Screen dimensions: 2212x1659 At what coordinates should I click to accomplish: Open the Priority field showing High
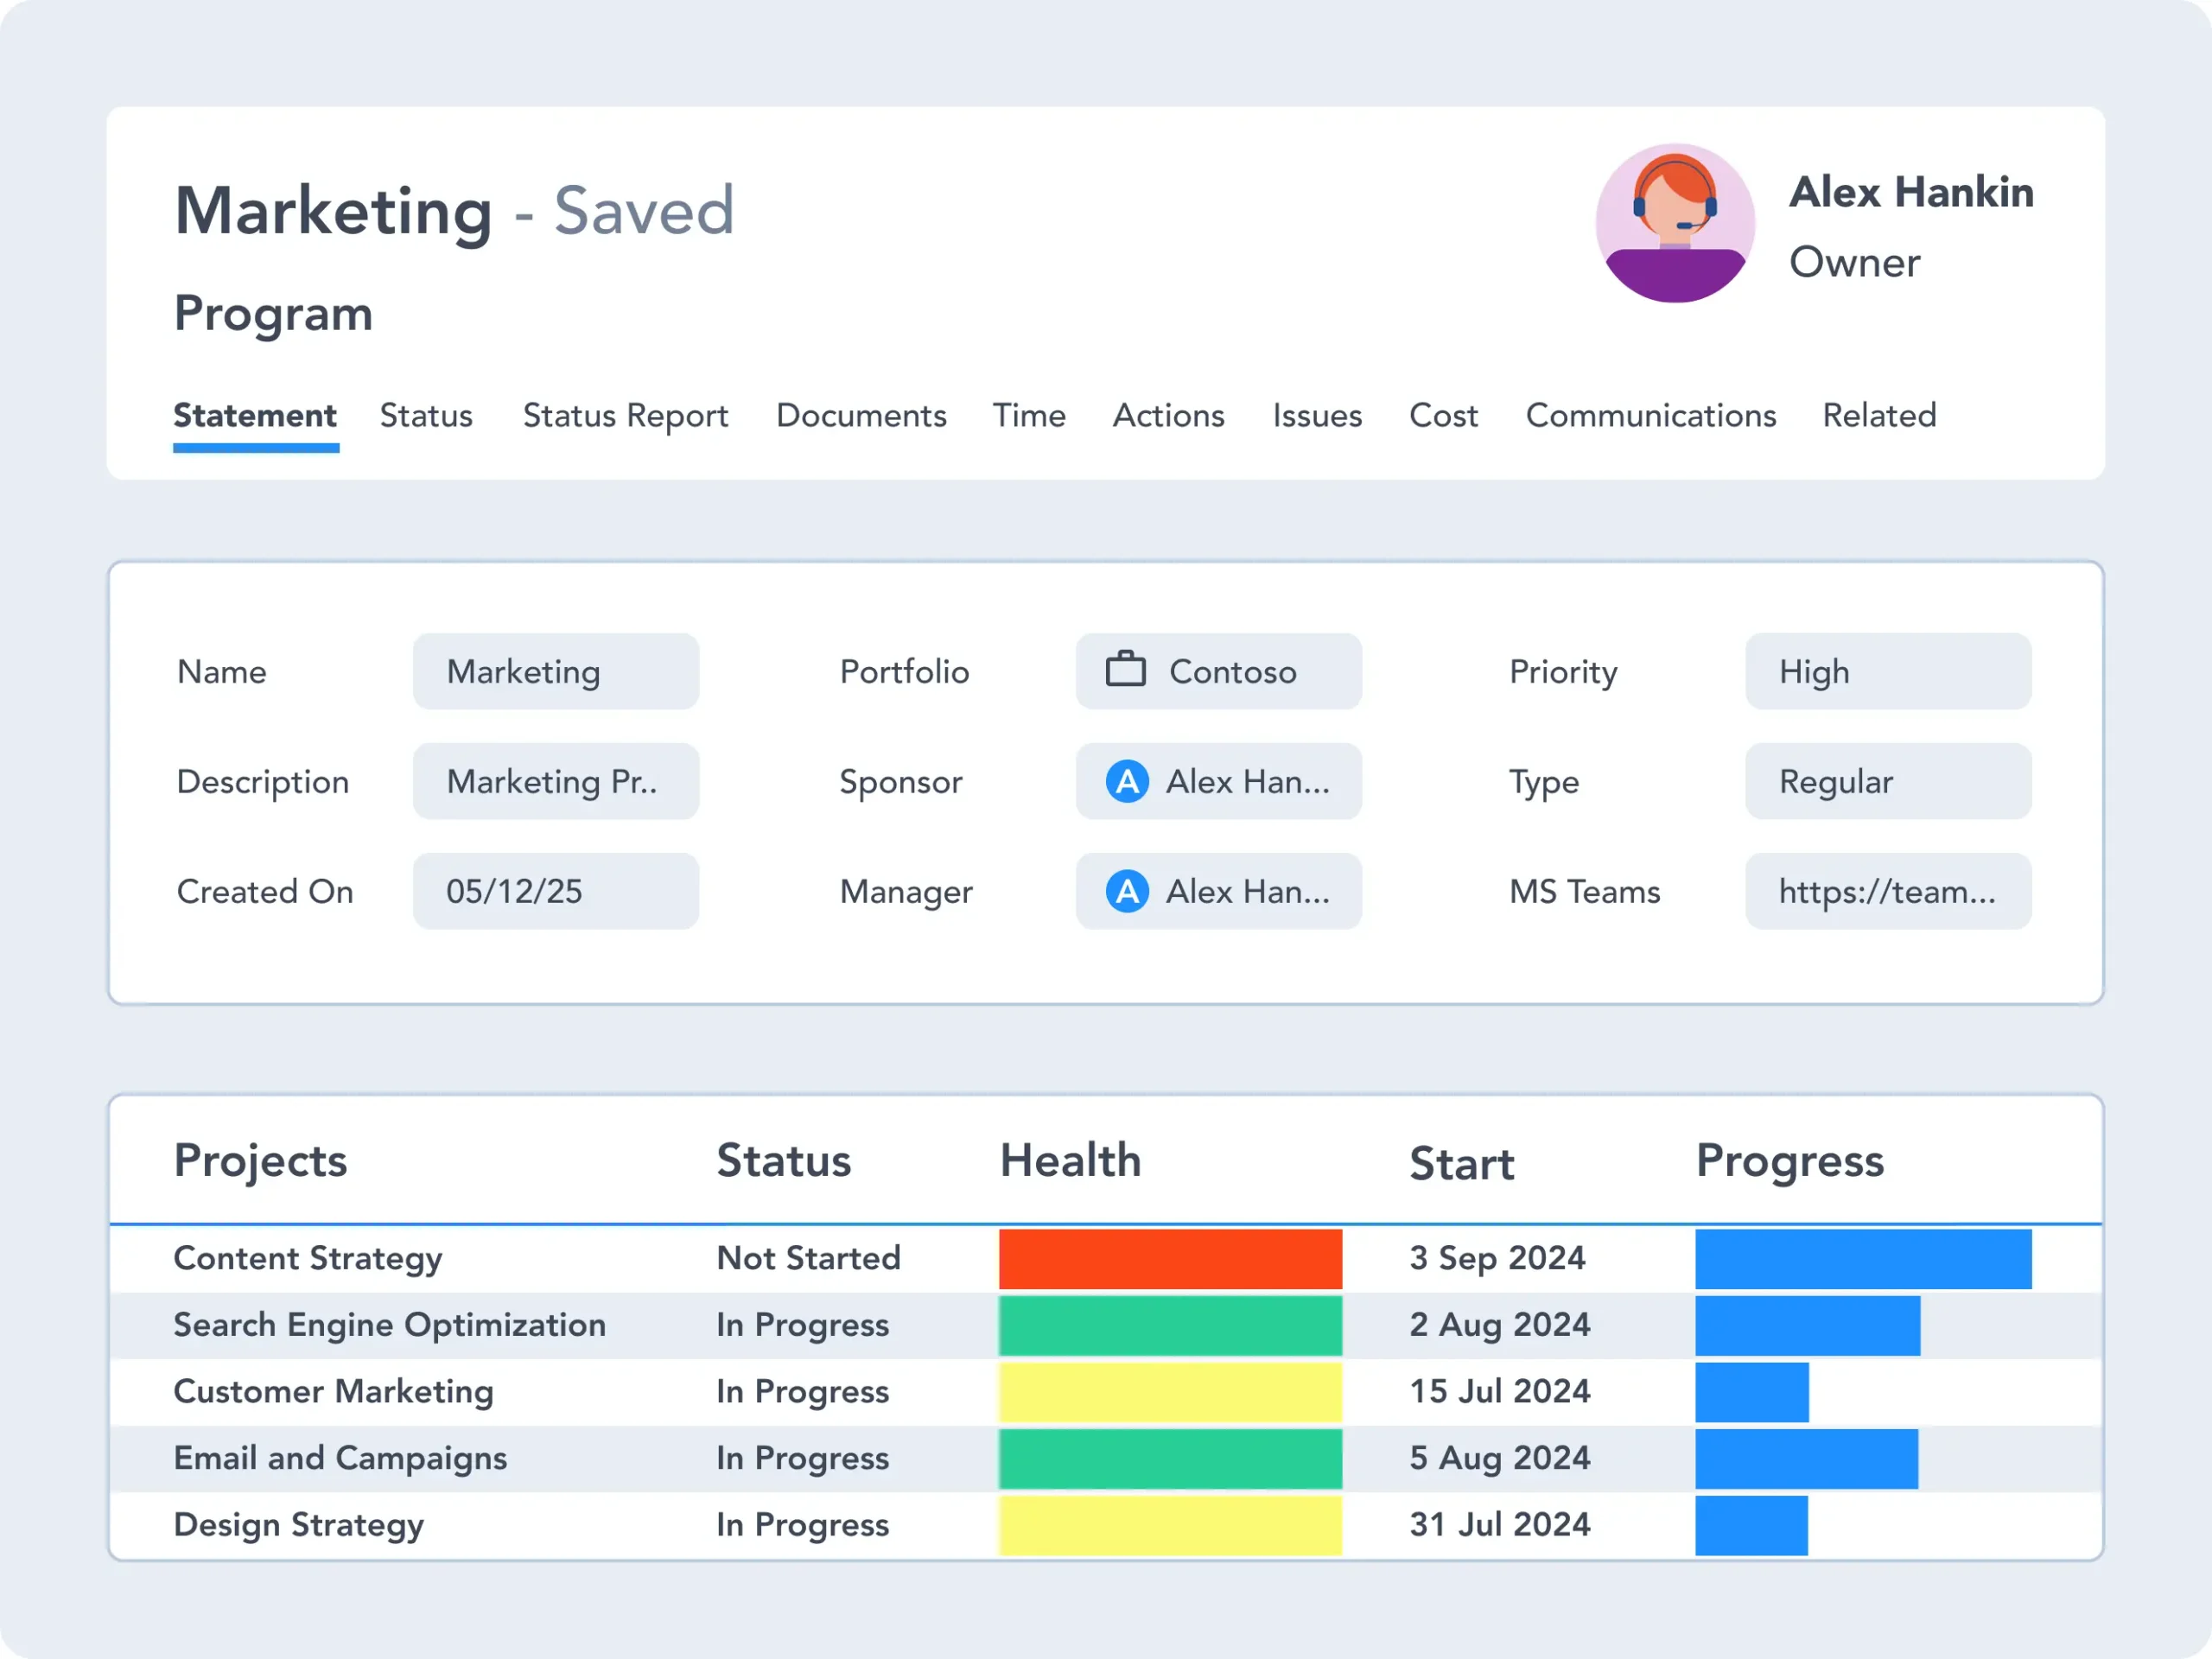1887,671
